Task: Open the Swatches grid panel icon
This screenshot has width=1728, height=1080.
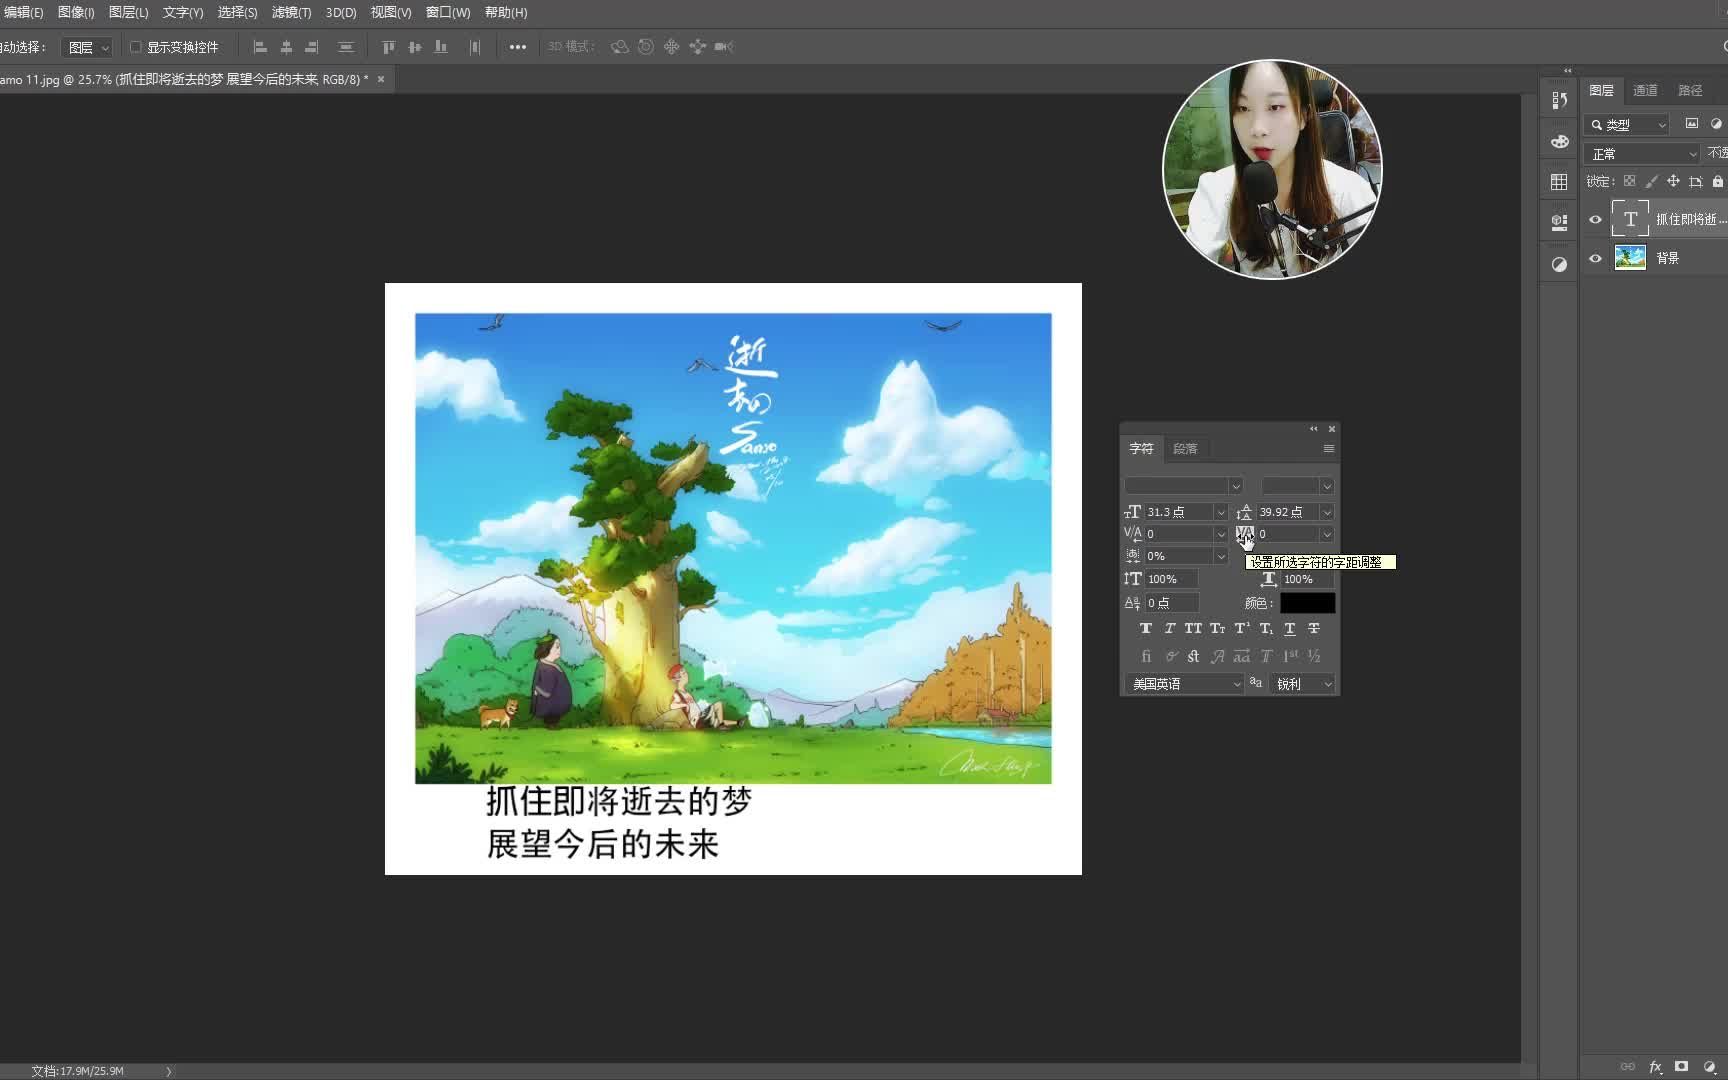Action: [1559, 182]
